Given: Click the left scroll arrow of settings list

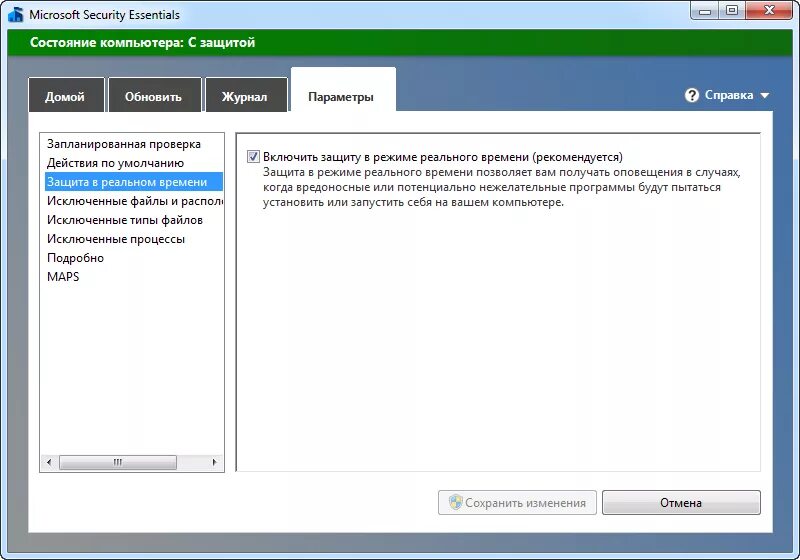Looking at the screenshot, I should (49, 462).
